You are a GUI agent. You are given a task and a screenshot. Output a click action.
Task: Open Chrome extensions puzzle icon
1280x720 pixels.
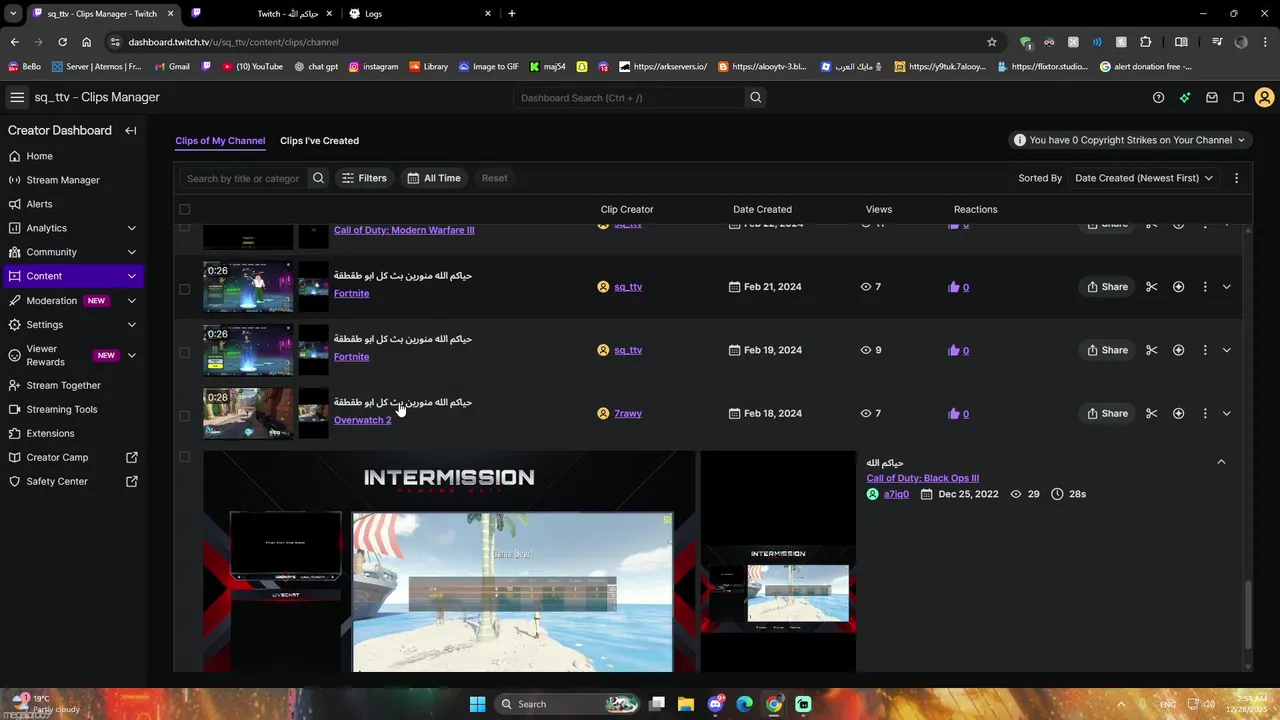tap(1145, 42)
